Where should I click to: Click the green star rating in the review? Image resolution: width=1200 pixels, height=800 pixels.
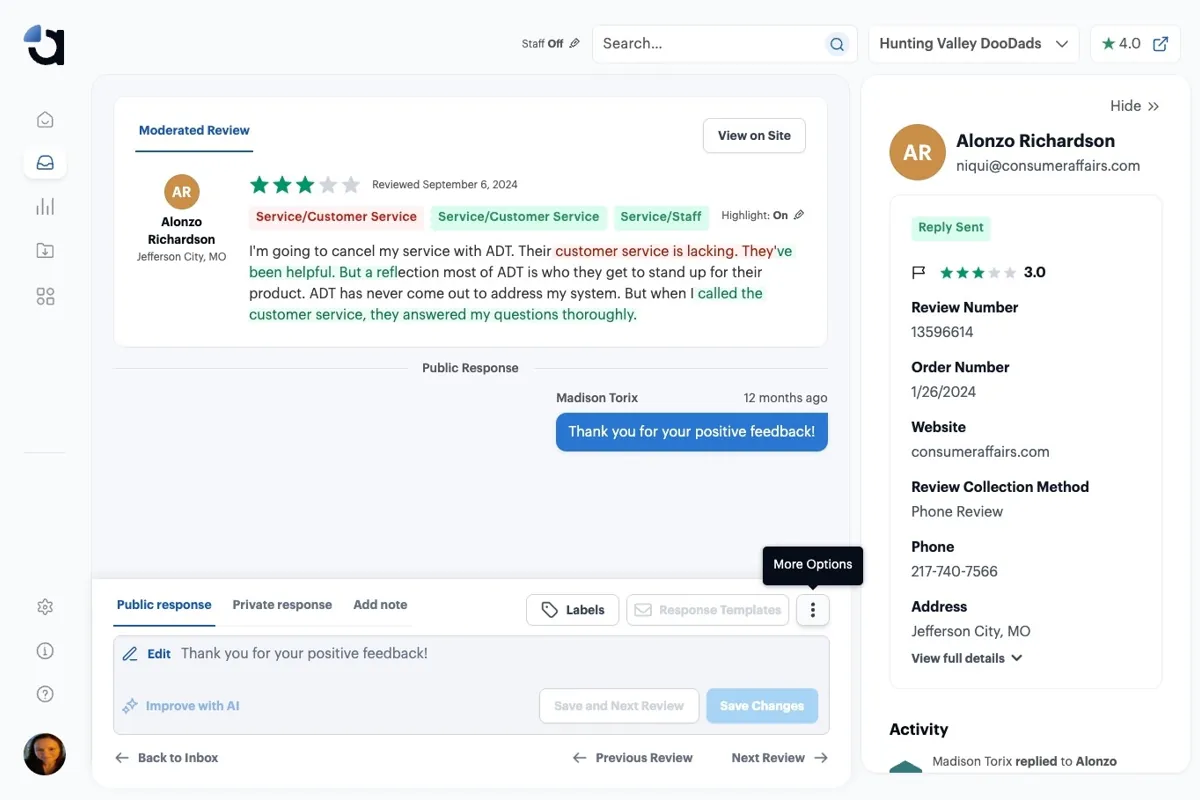point(304,185)
